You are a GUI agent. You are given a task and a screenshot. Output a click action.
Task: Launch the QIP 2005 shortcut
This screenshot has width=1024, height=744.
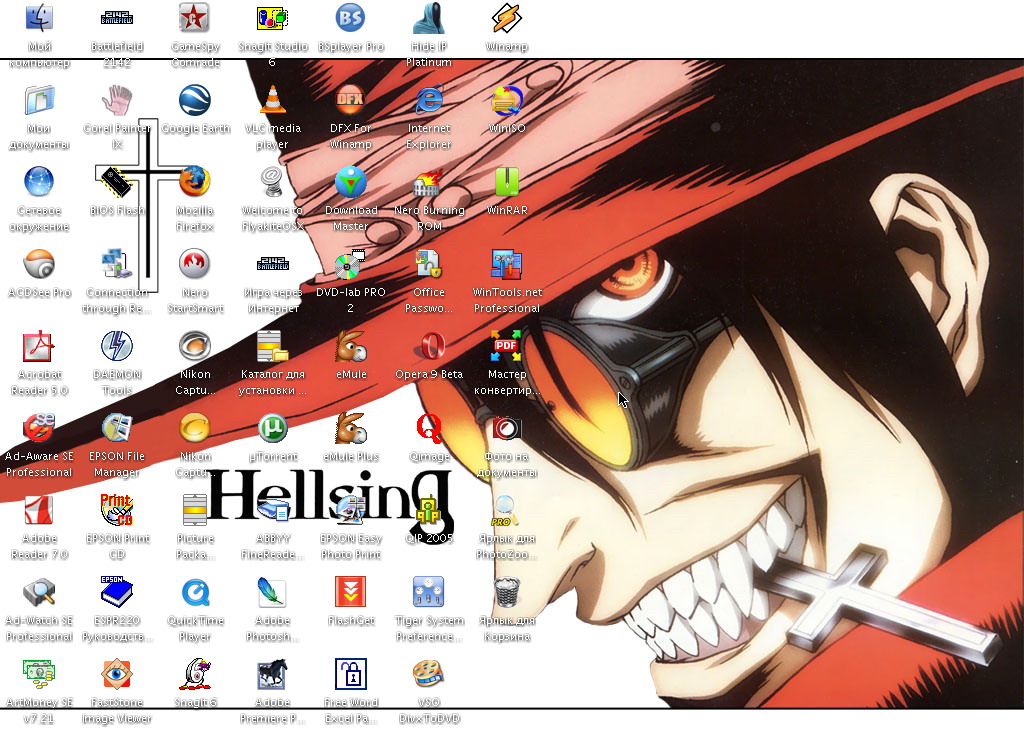(x=428, y=510)
